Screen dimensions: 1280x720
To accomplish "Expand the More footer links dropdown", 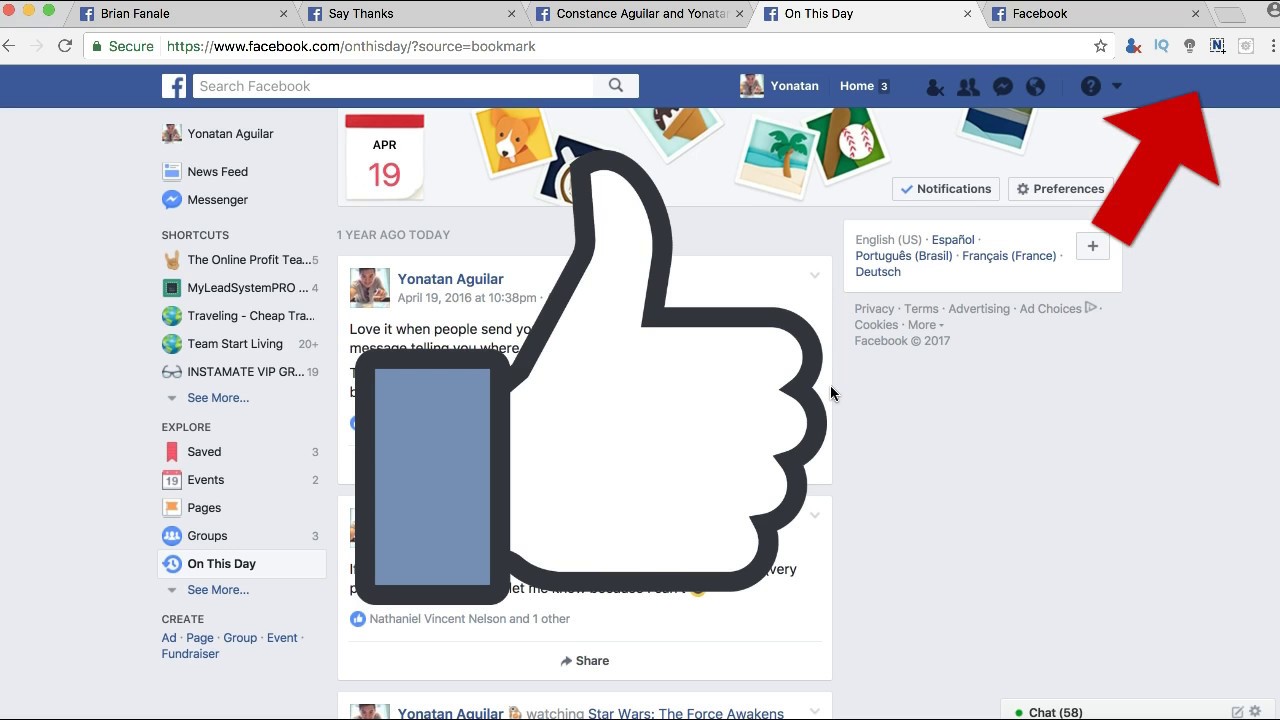I will pos(925,325).
